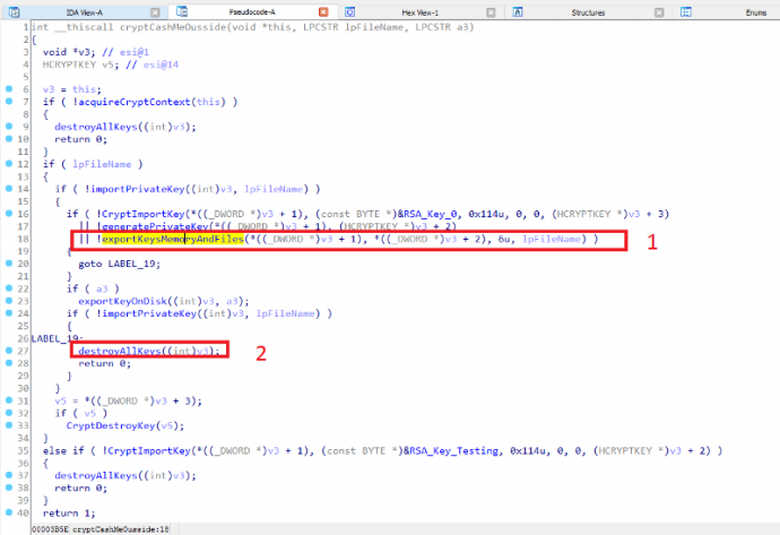Toggle breakpoint dot on line 18
This screenshot has width=780, height=535.
point(7,240)
